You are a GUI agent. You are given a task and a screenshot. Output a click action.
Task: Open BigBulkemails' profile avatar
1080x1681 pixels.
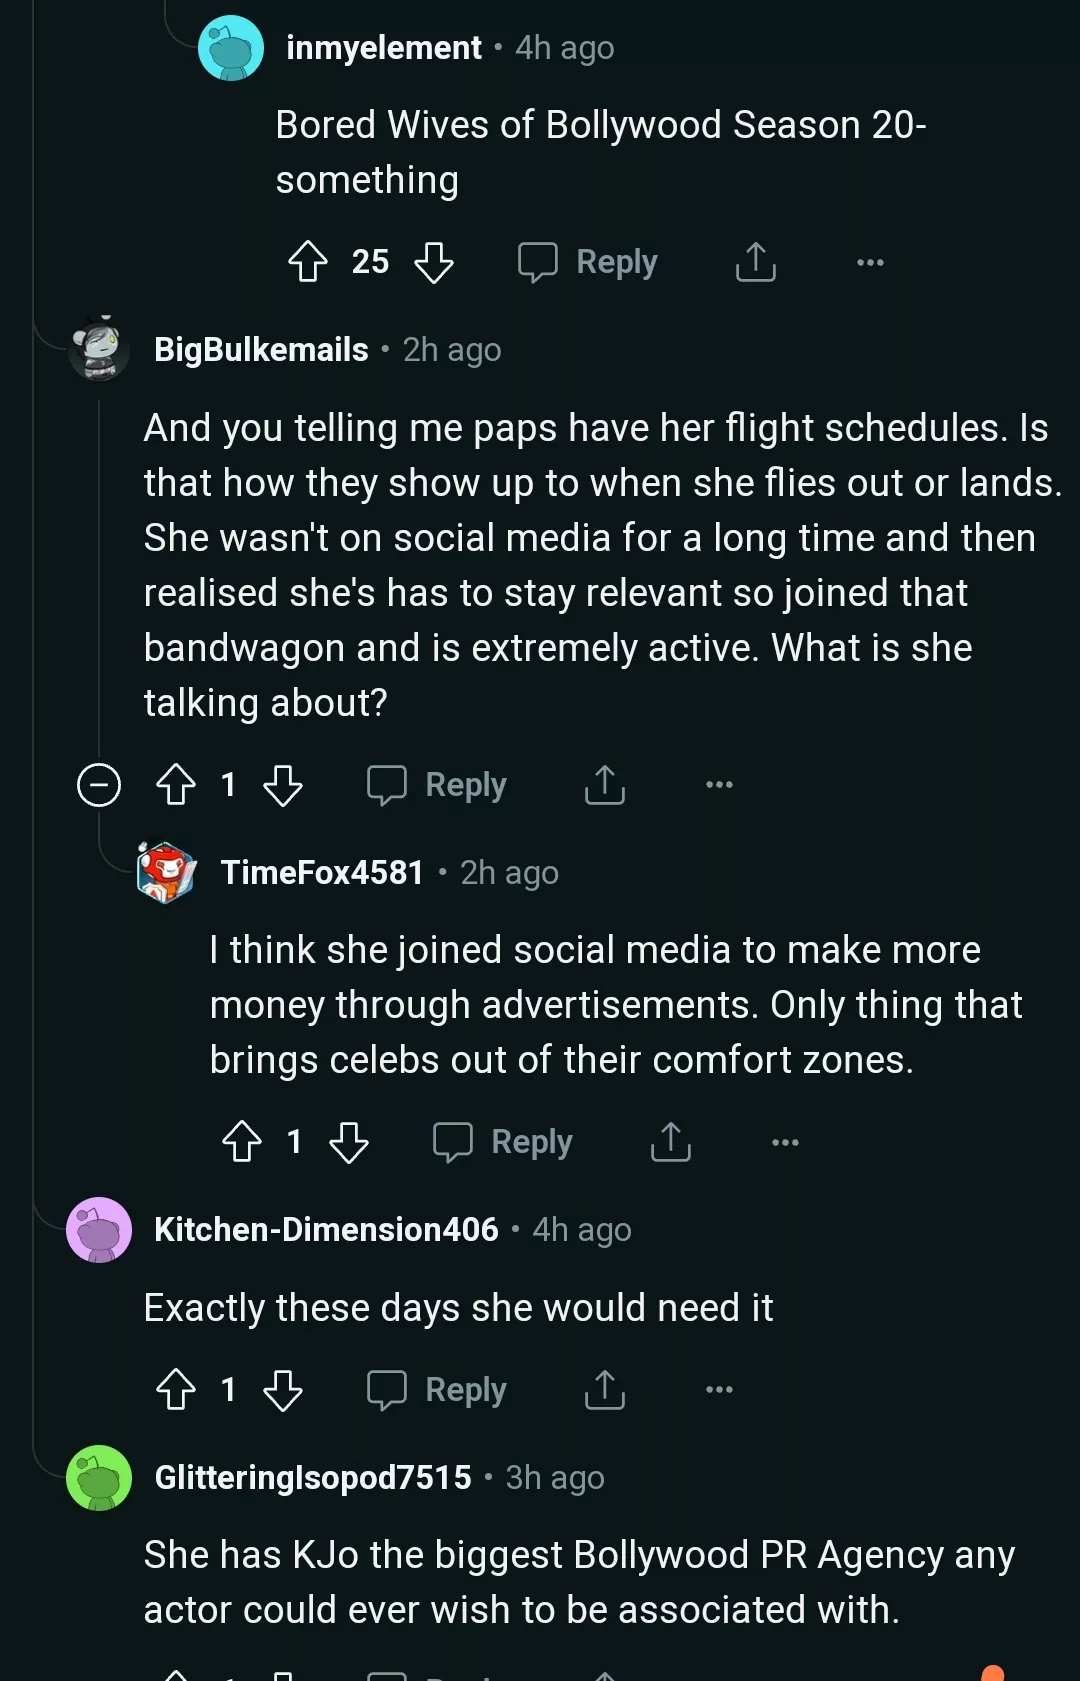(97, 350)
